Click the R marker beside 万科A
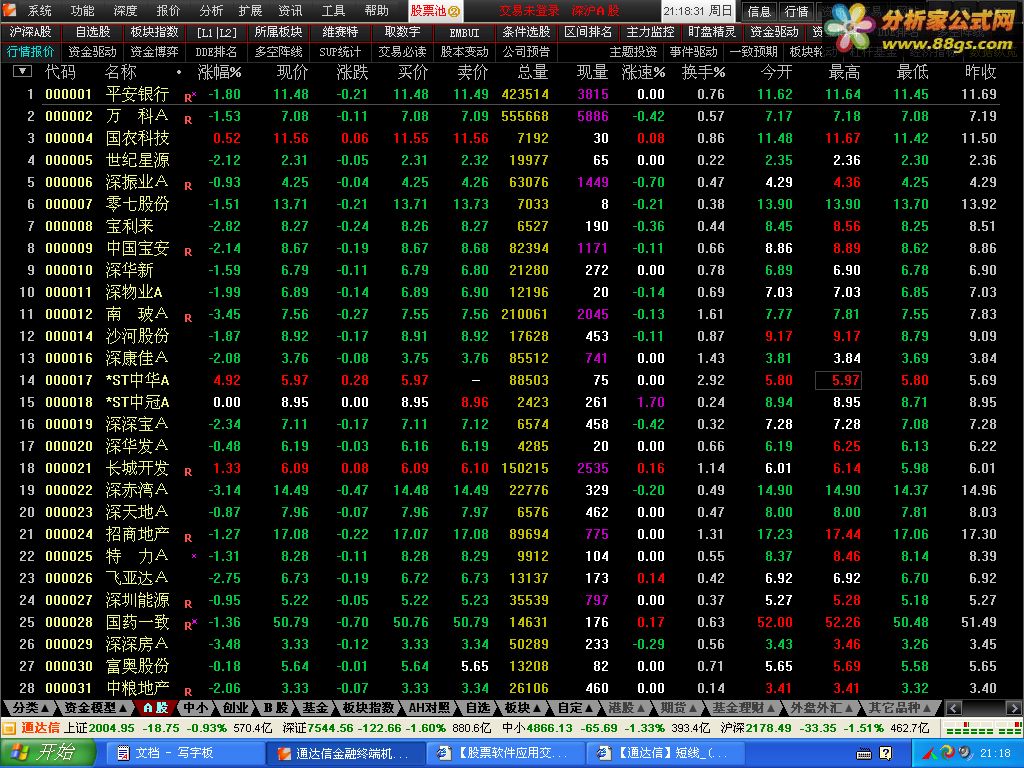1024x768 pixels. pos(188,120)
